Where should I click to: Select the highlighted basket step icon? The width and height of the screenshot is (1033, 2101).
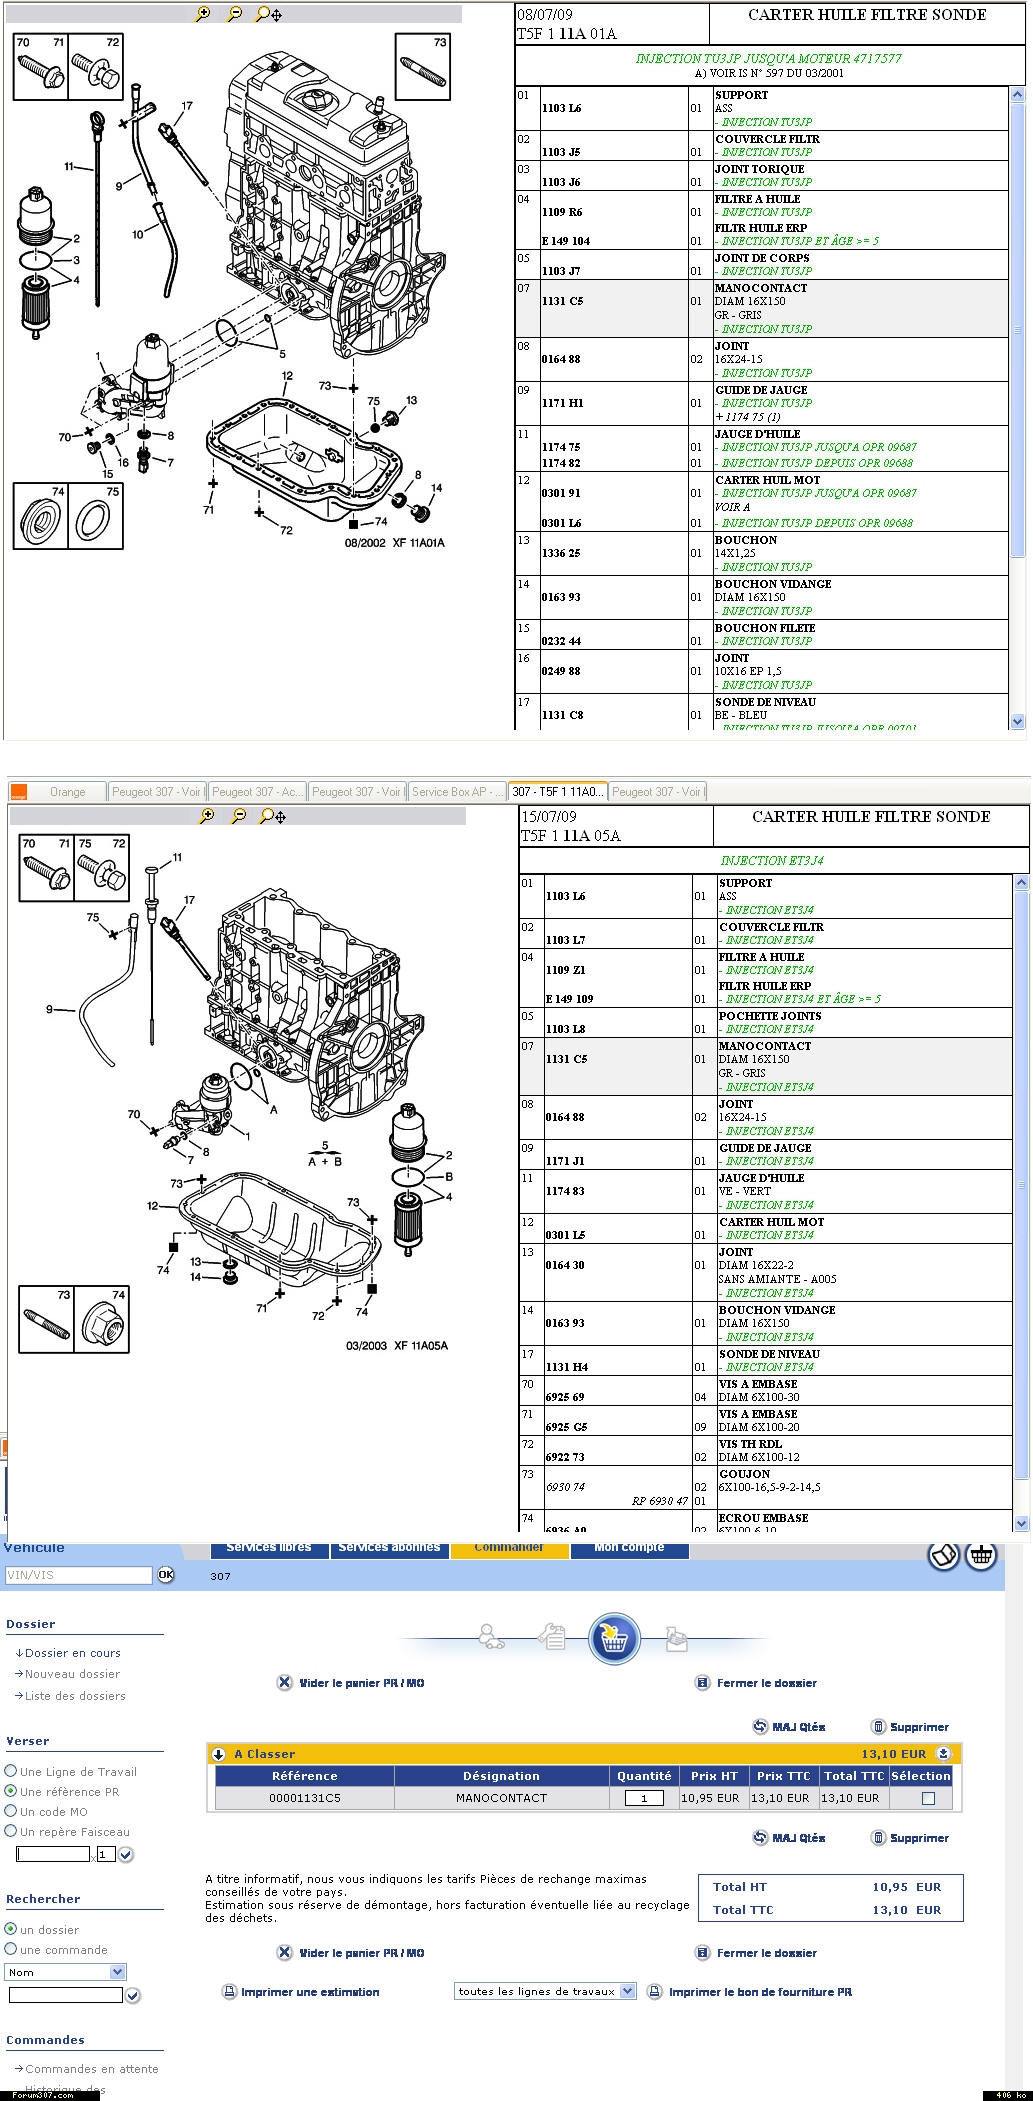point(614,1639)
